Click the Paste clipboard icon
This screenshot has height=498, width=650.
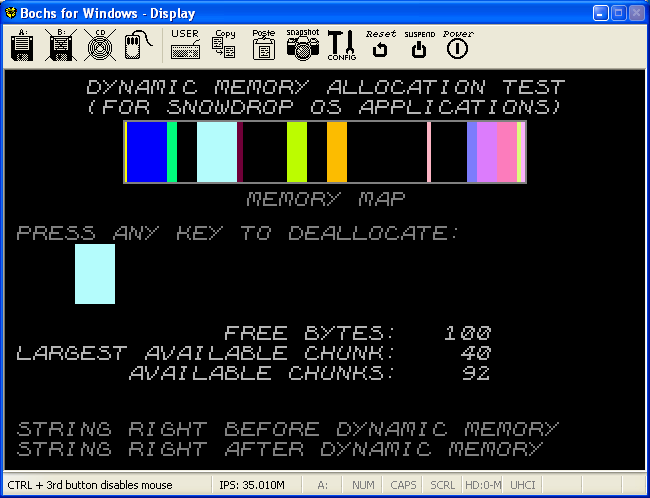(264, 45)
